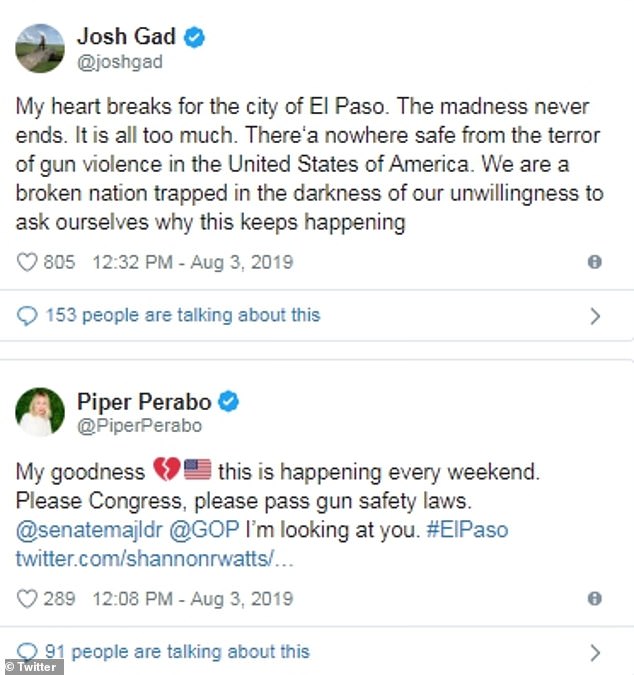634x675 pixels.
Task: Like Josh Gad's tweet with heart icon
Action: (27, 262)
